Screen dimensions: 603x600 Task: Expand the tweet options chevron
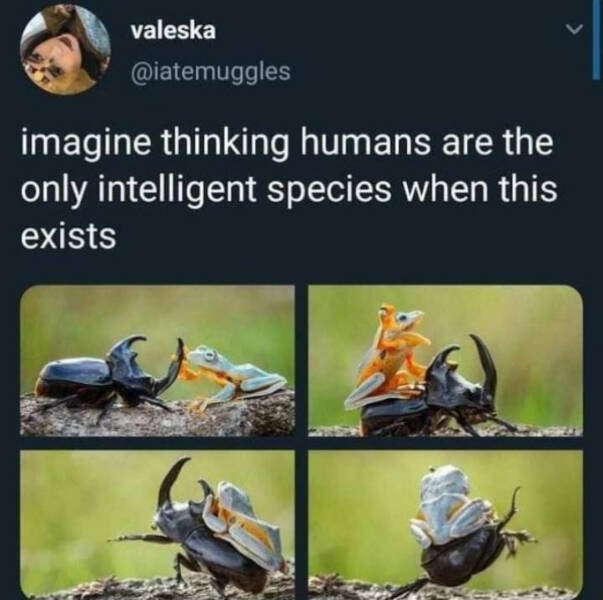575,30
